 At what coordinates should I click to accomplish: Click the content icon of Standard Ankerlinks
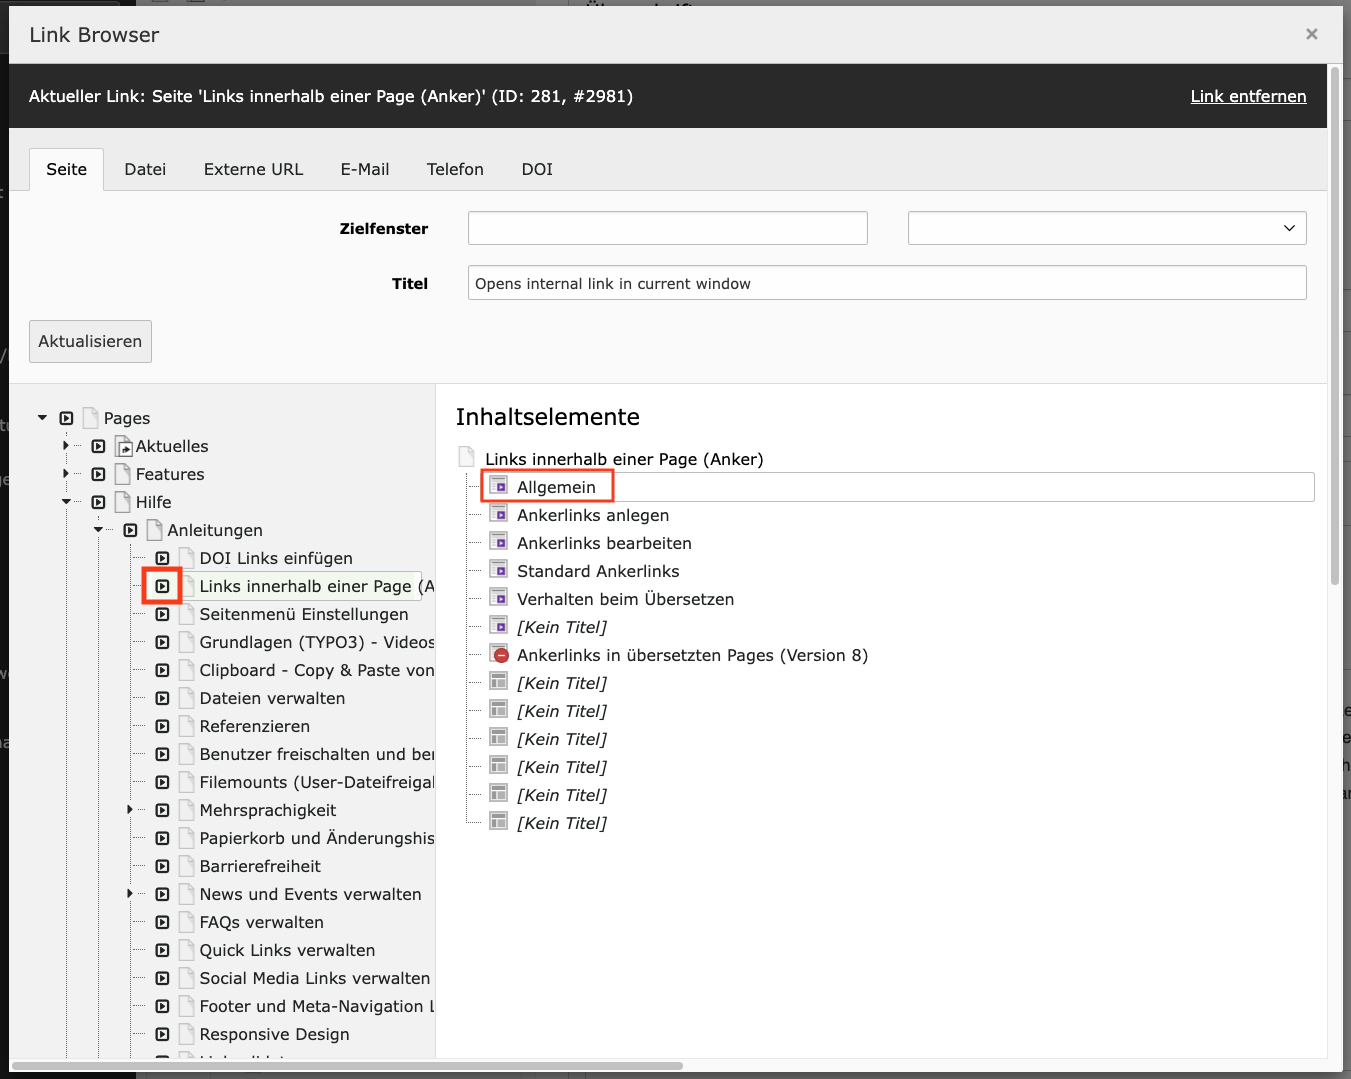(x=498, y=569)
